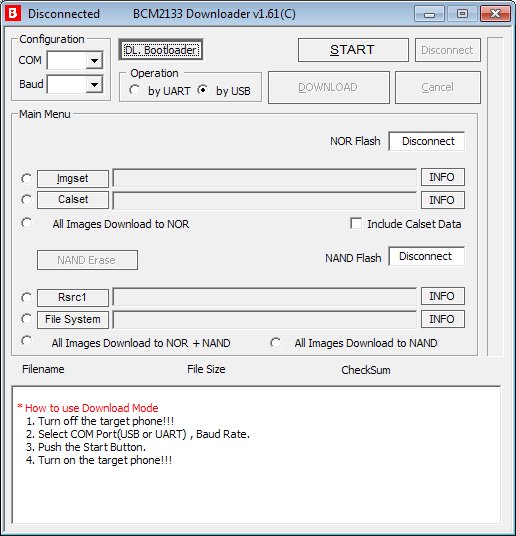Click the DL. Bootloader button
This screenshot has width=516, height=536.
coord(161,50)
